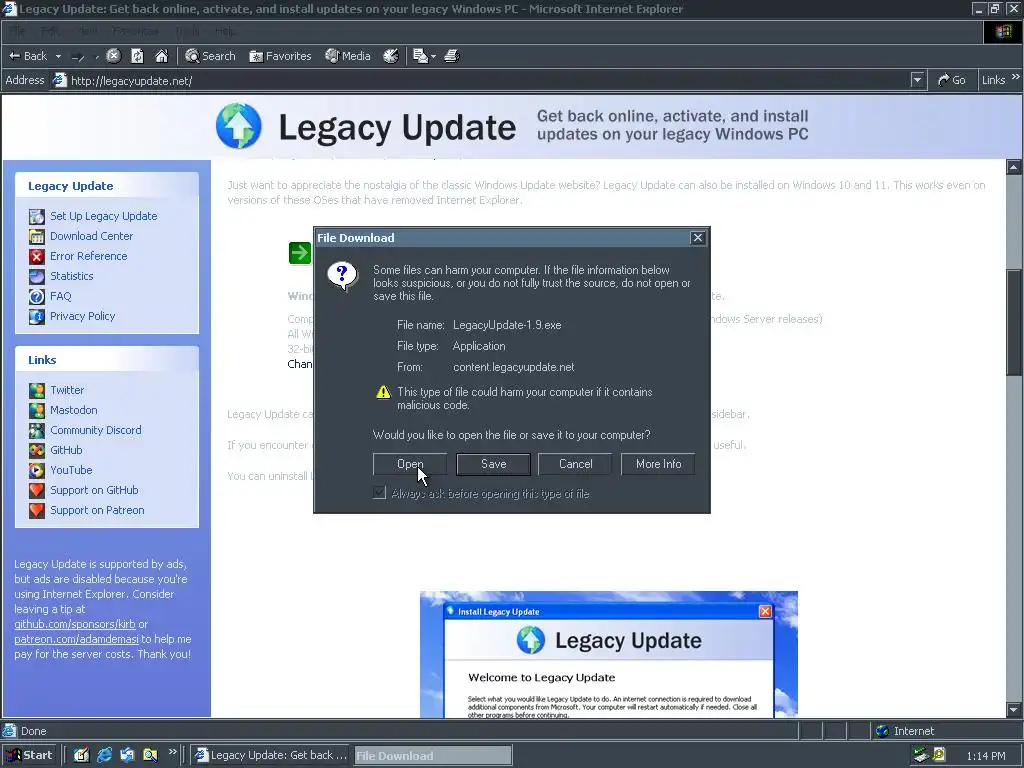Click the address bar URL field
The width and height of the screenshot is (1024, 768).
pyautogui.click(x=480, y=80)
